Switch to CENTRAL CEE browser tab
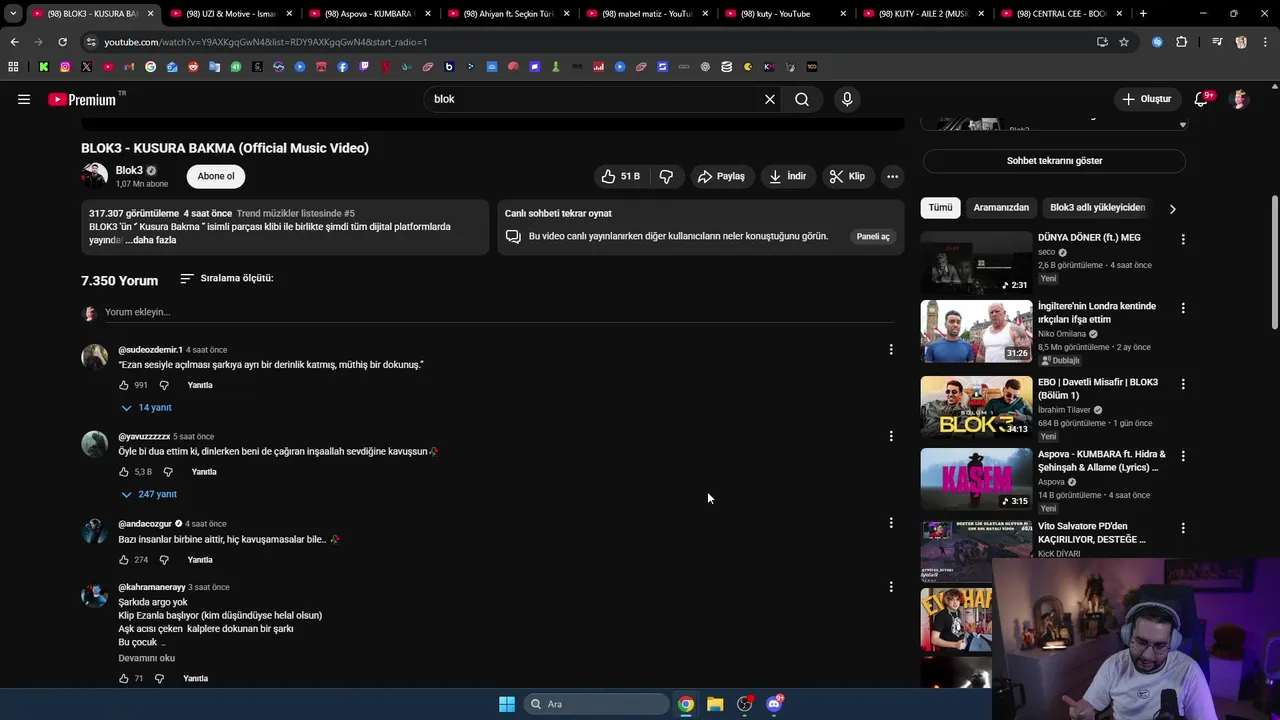Viewport: 1280px width, 720px height. point(1061,14)
